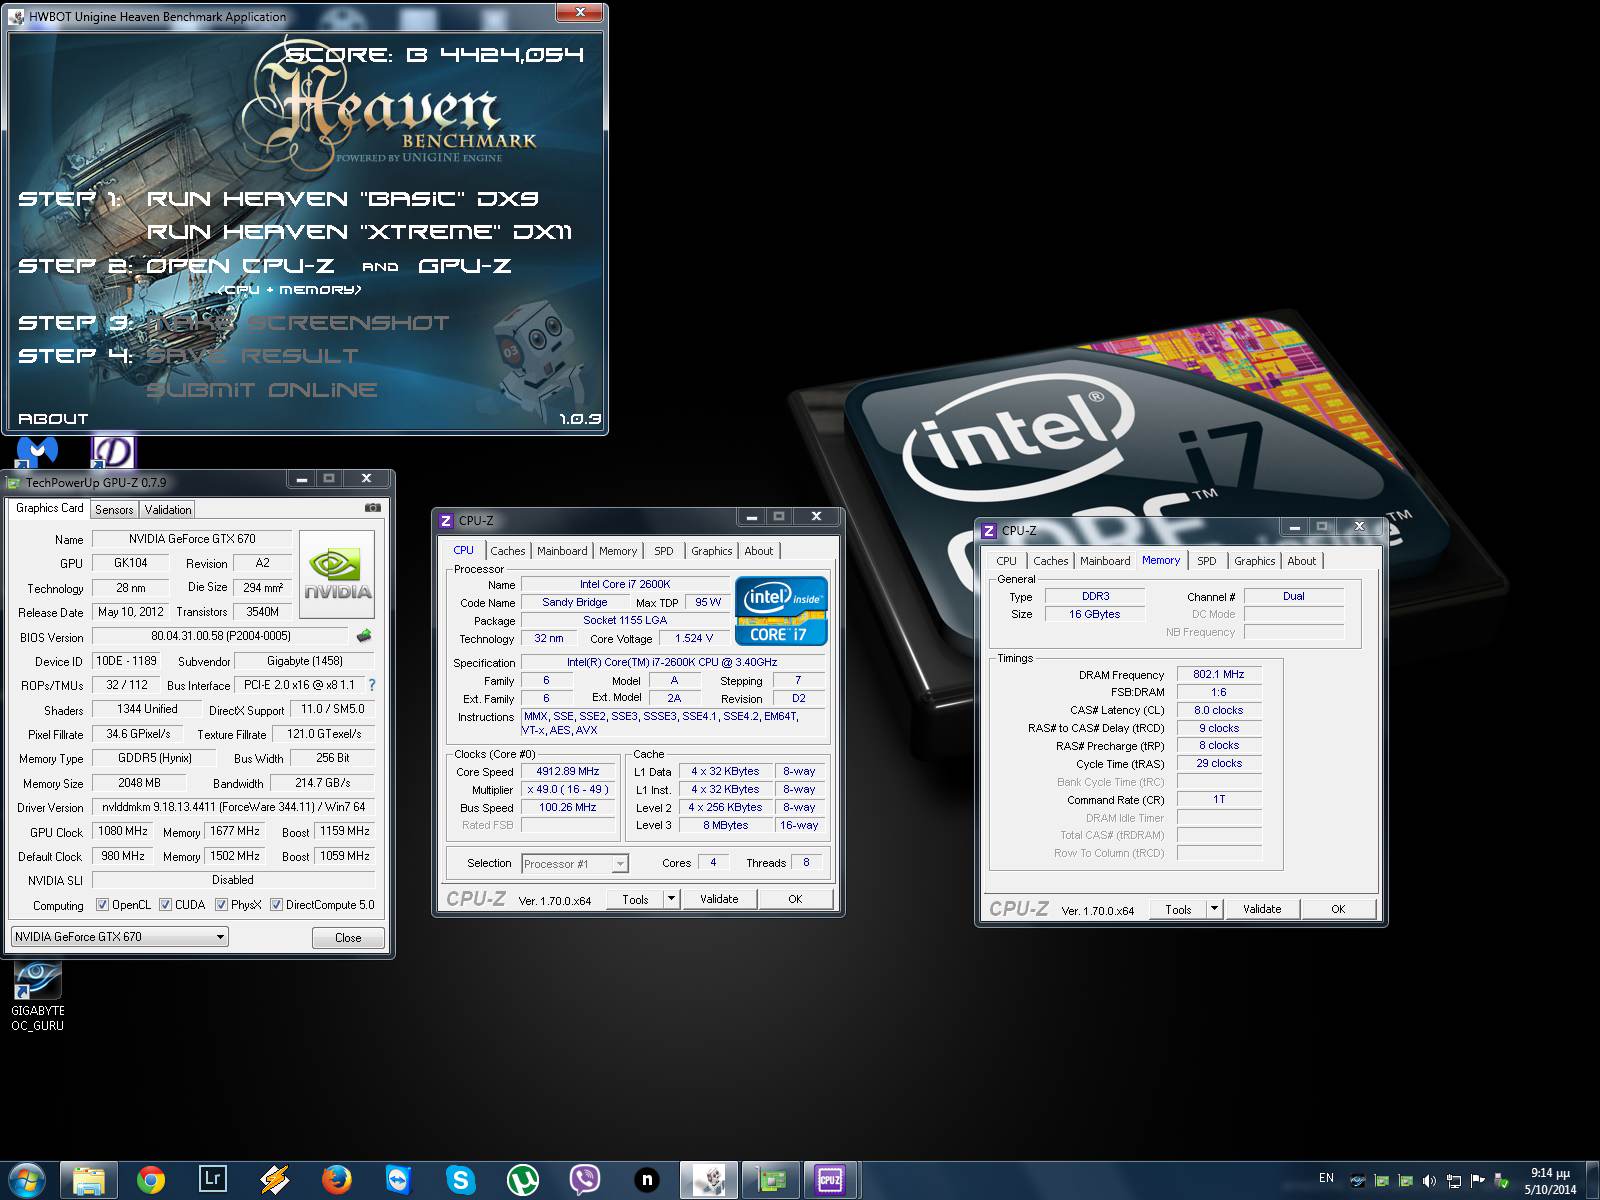
Task: Open Viber from the taskbar
Action: [585, 1181]
